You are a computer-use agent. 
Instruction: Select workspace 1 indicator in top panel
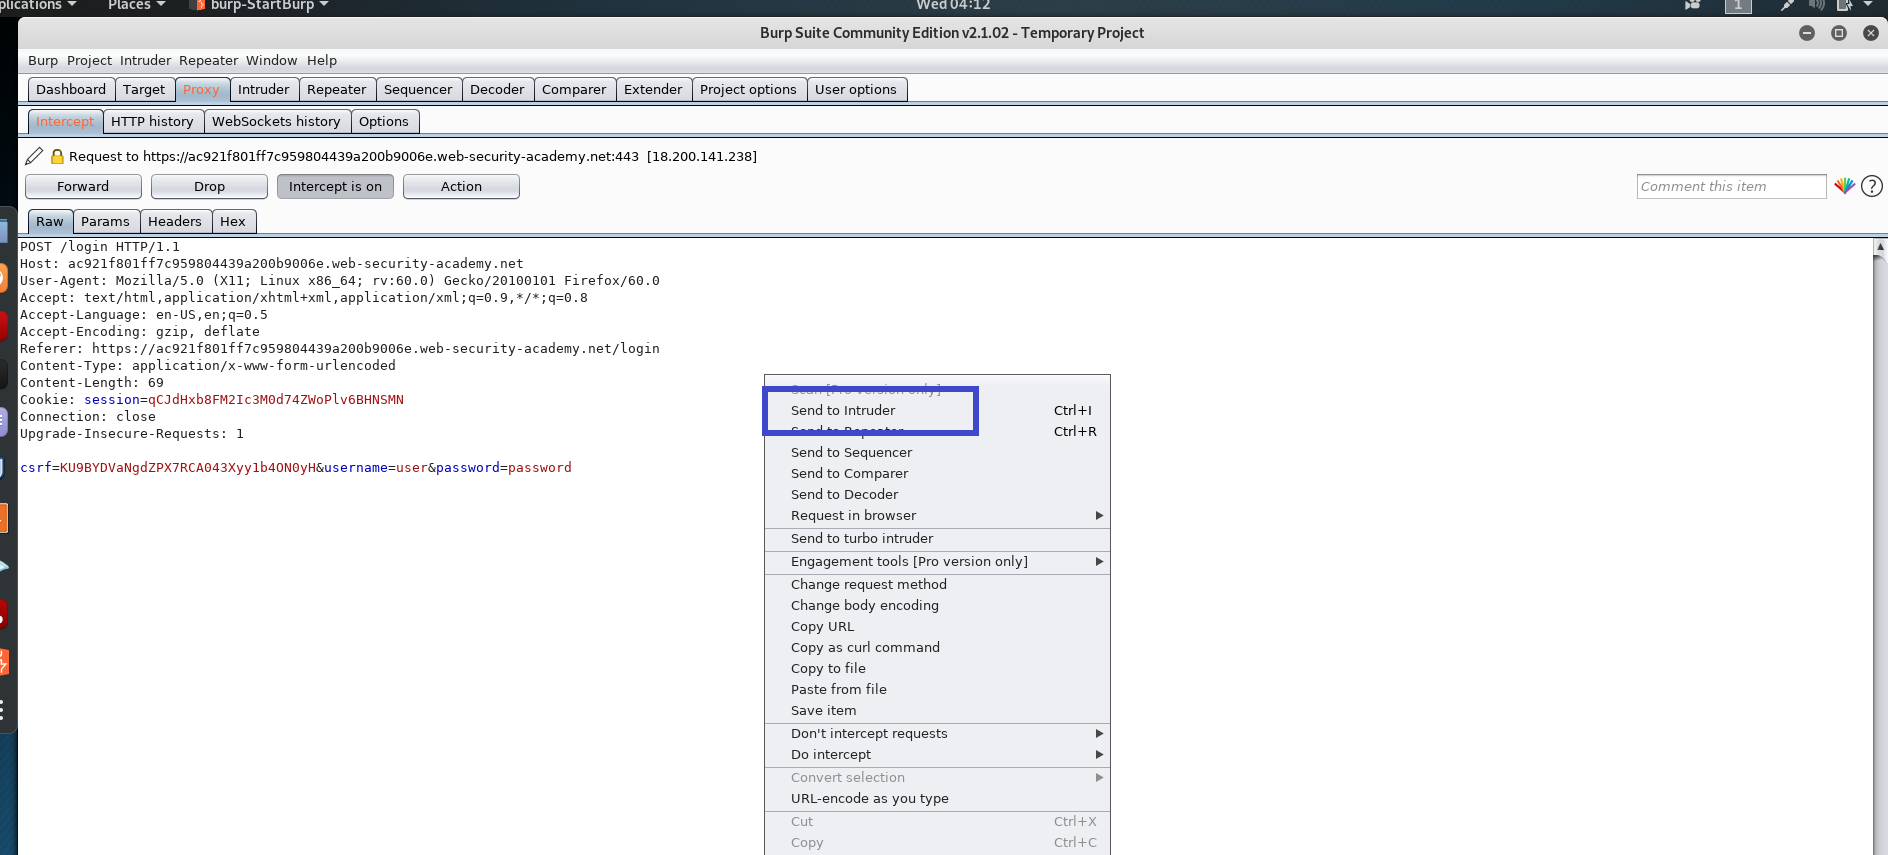pos(1738,5)
